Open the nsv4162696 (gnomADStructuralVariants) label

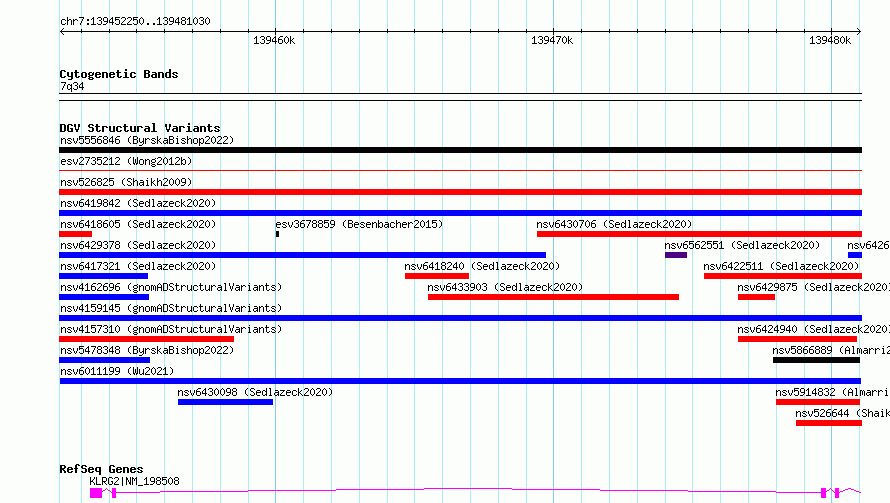pyautogui.click(x=171, y=287)
